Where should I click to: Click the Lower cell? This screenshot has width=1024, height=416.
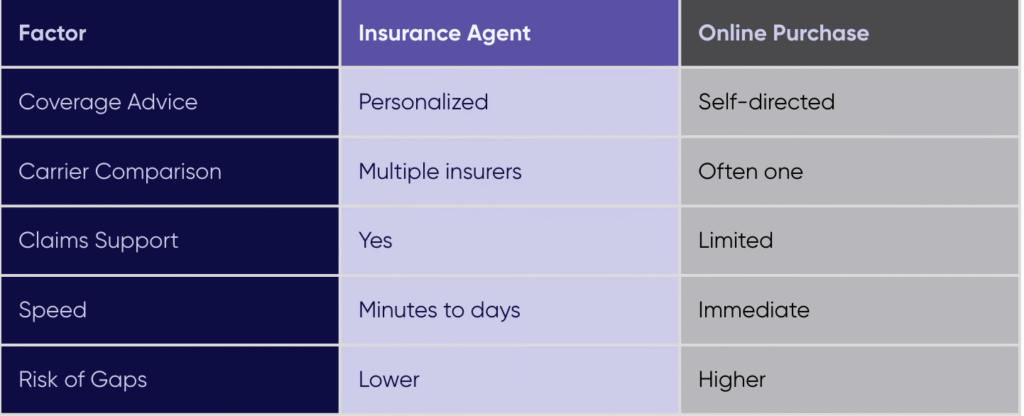tap(389, 380)
